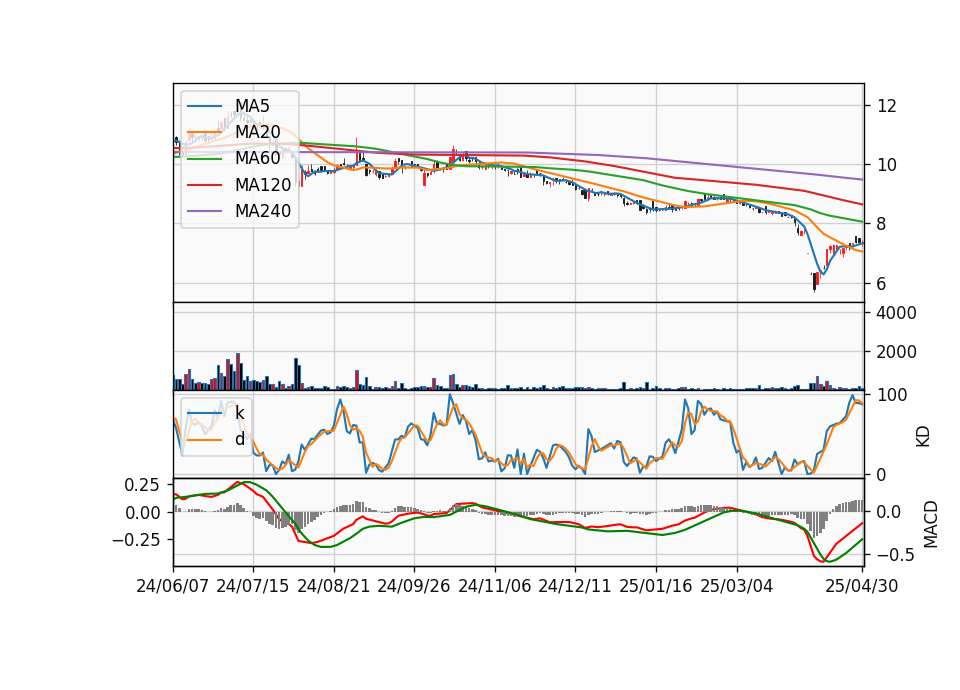Screen dimensions: 960x690
Task: Click the MA60 legend label
Action: point(257,159)
